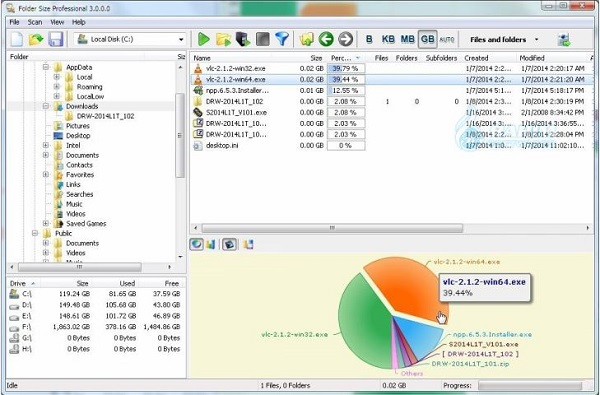Viewport: 600px width, 395px height.
Task: Open the Help menu
Action: coord(79,22)
